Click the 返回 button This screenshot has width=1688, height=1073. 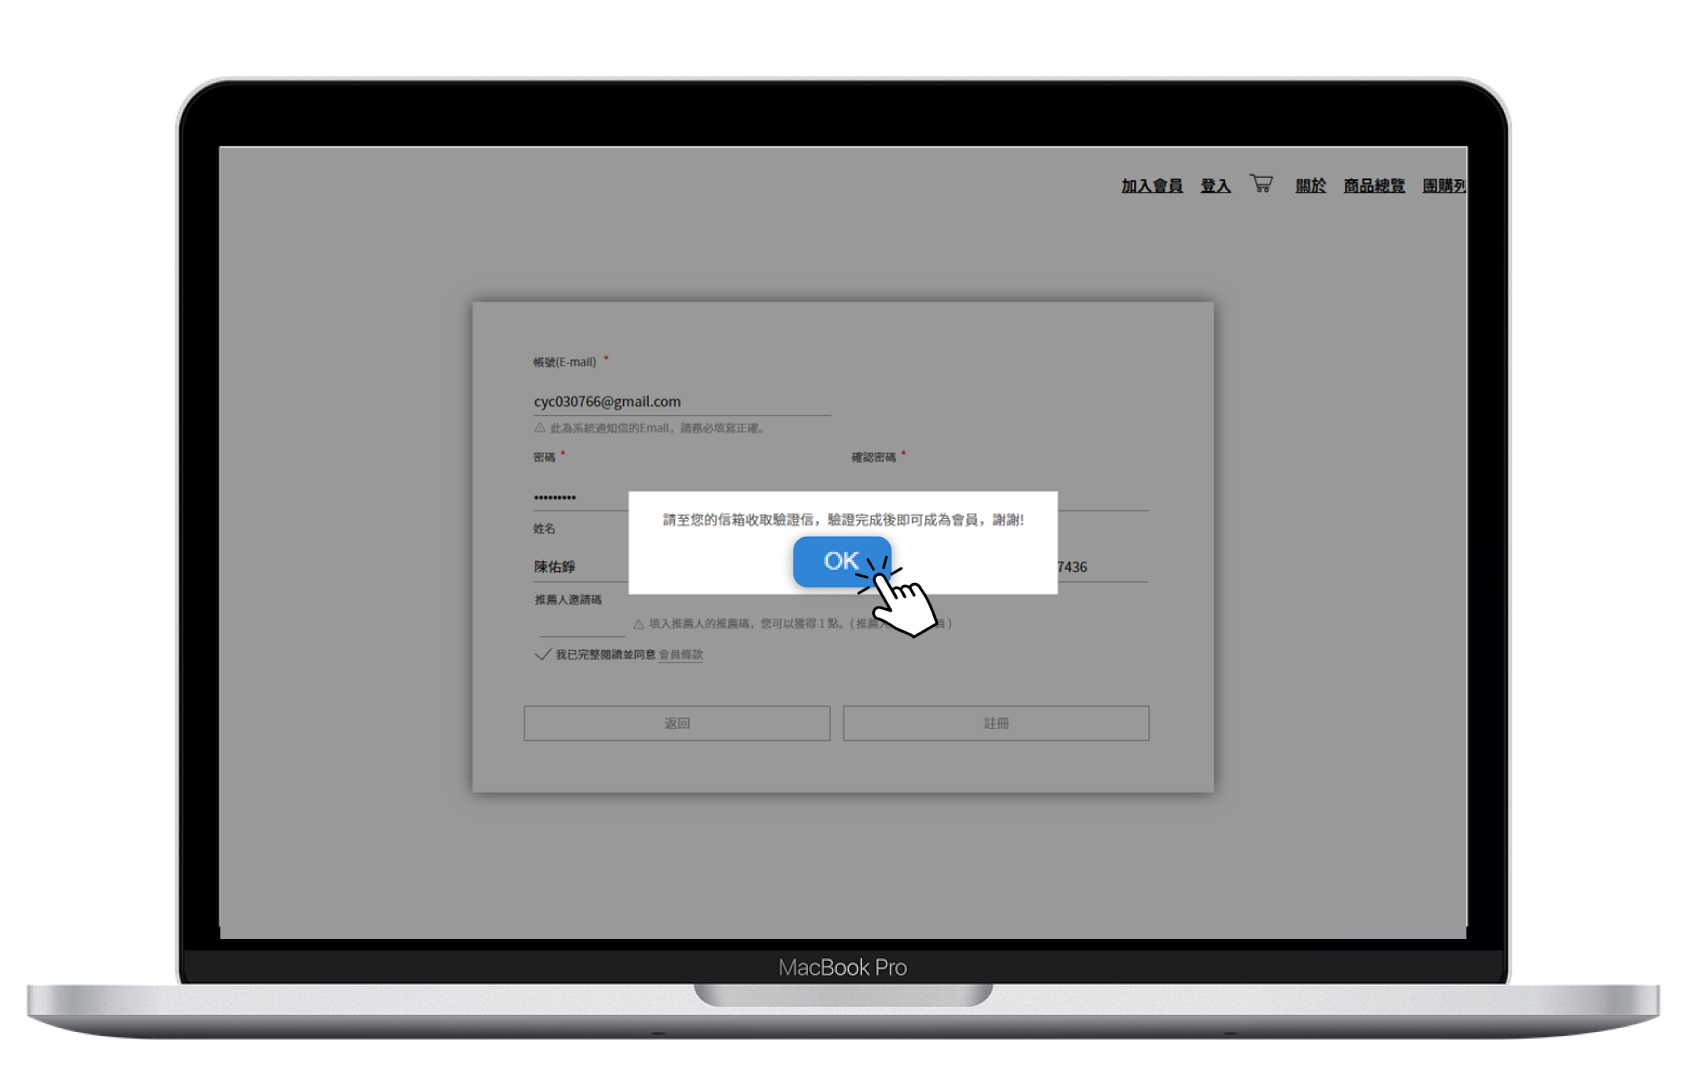(677, 723)
